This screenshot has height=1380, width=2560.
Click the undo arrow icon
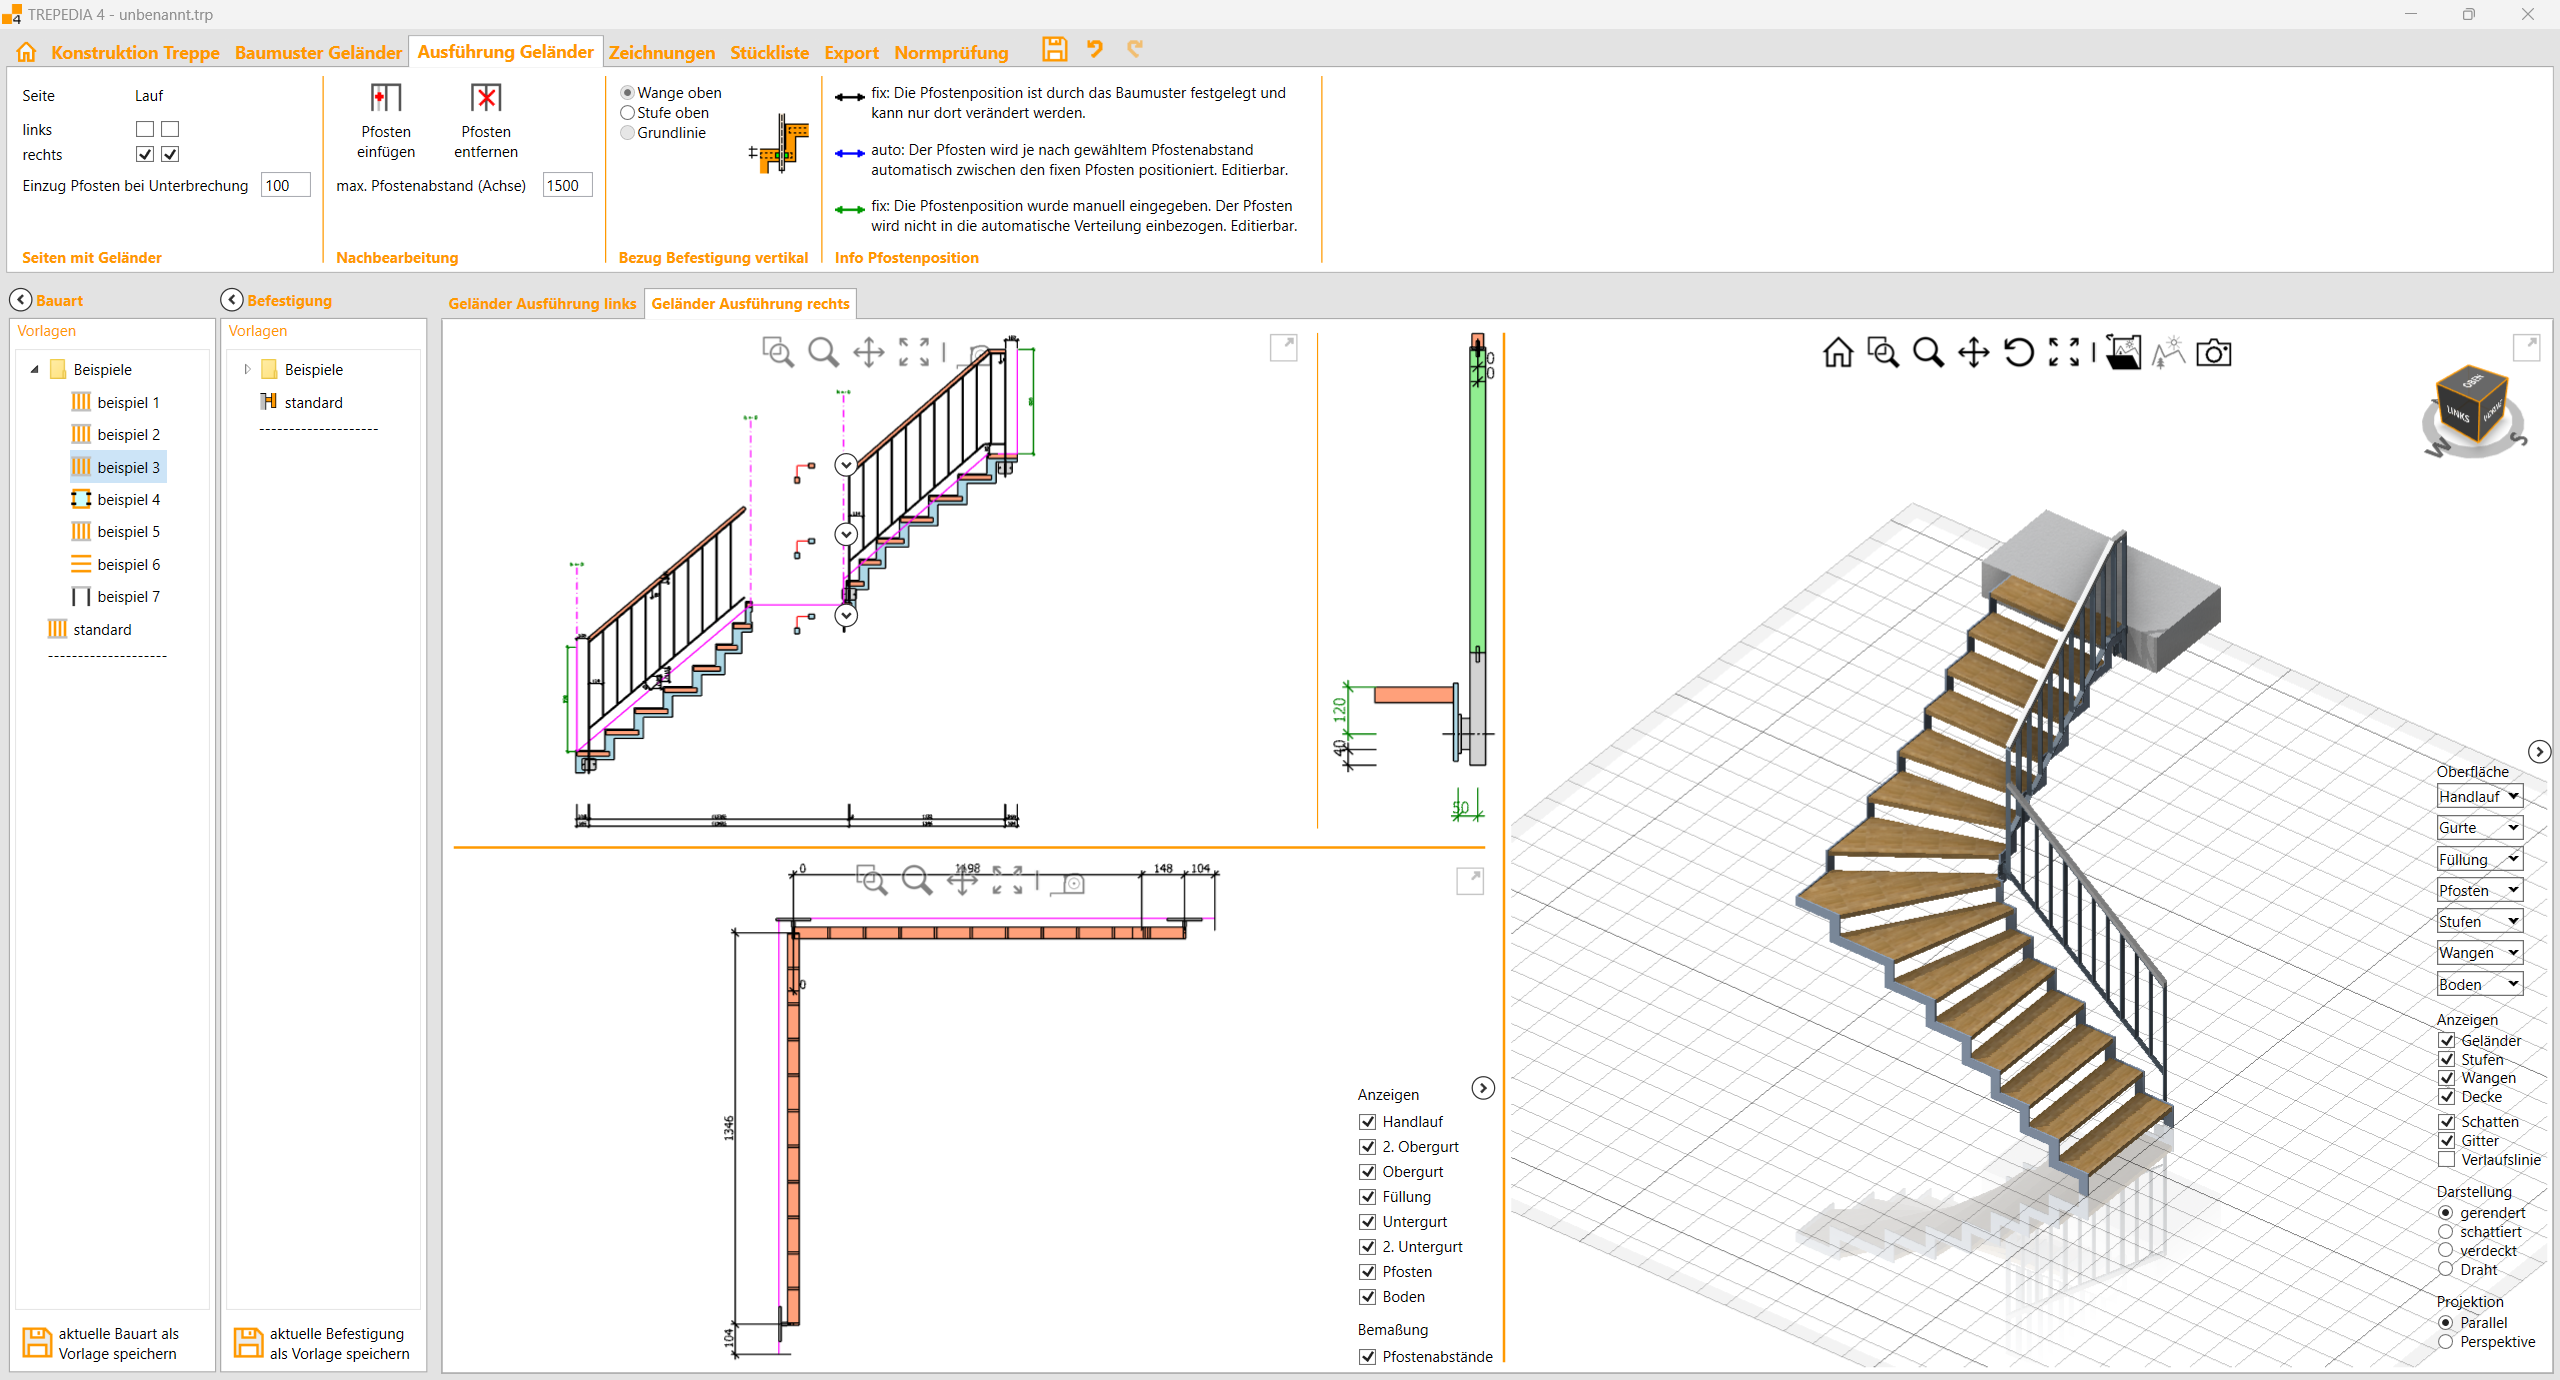(1095, 49)
